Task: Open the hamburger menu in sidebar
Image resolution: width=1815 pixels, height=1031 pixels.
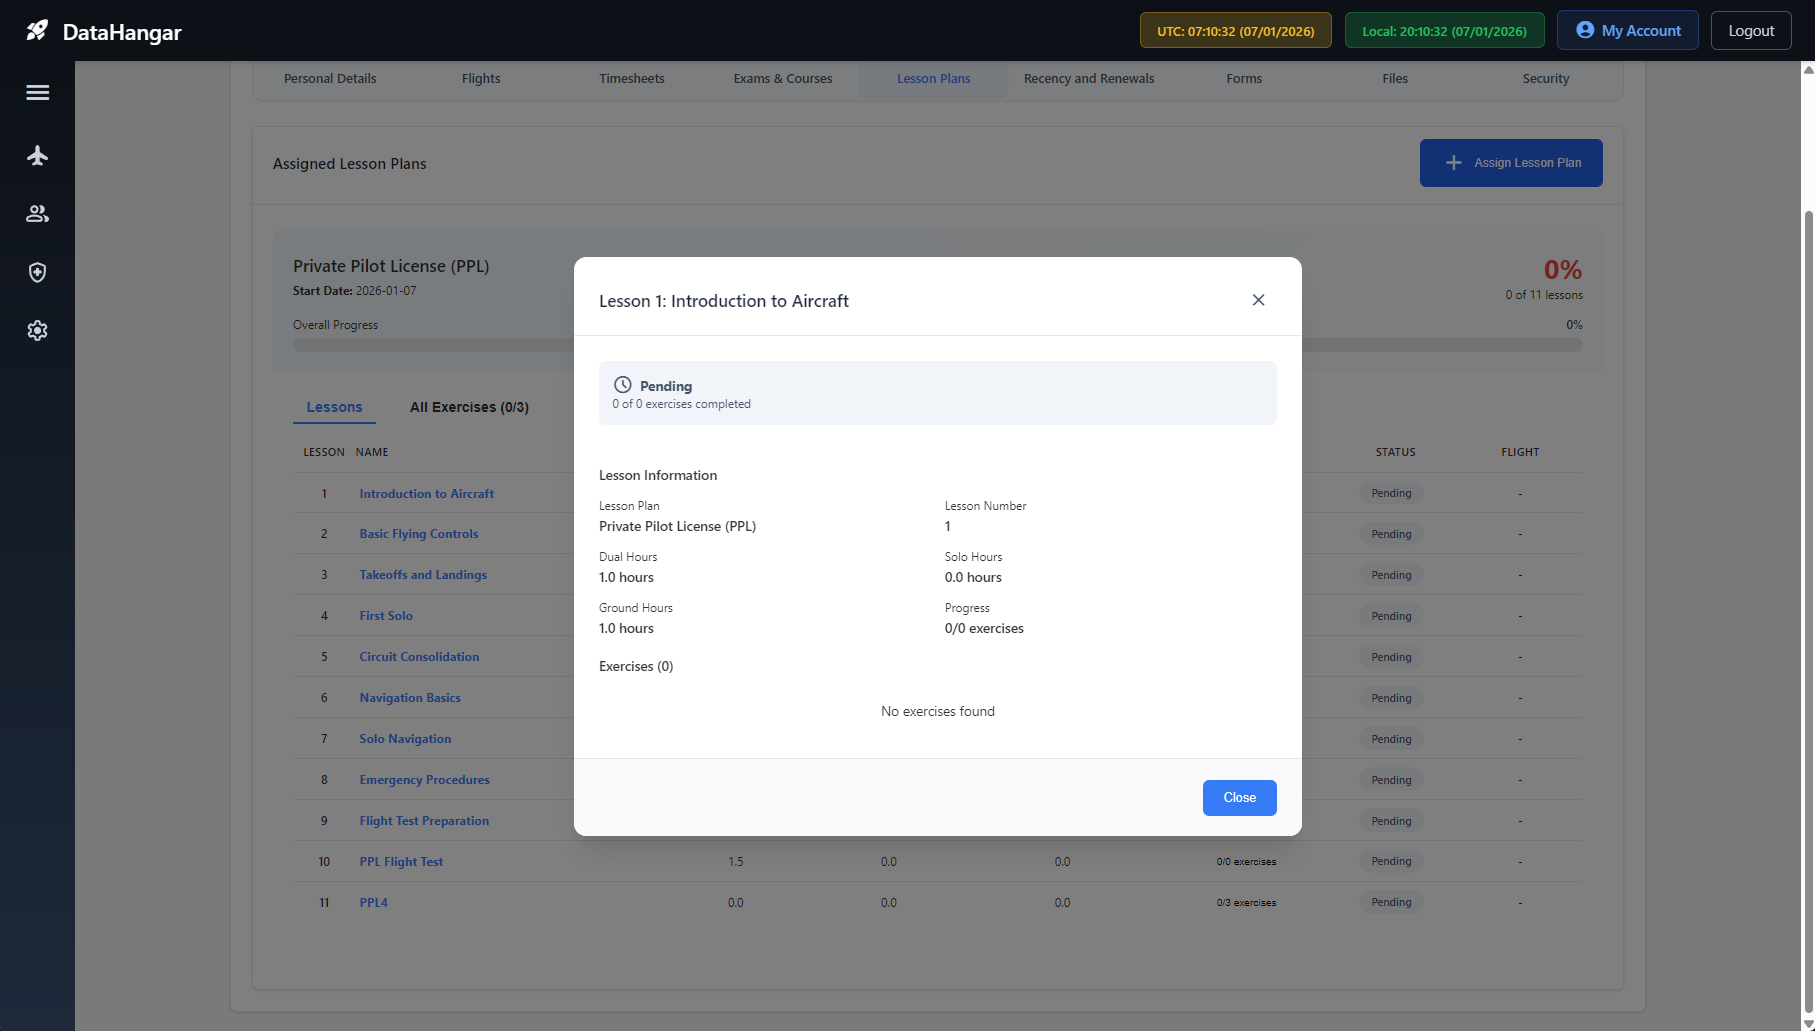Action: point(37,93)
